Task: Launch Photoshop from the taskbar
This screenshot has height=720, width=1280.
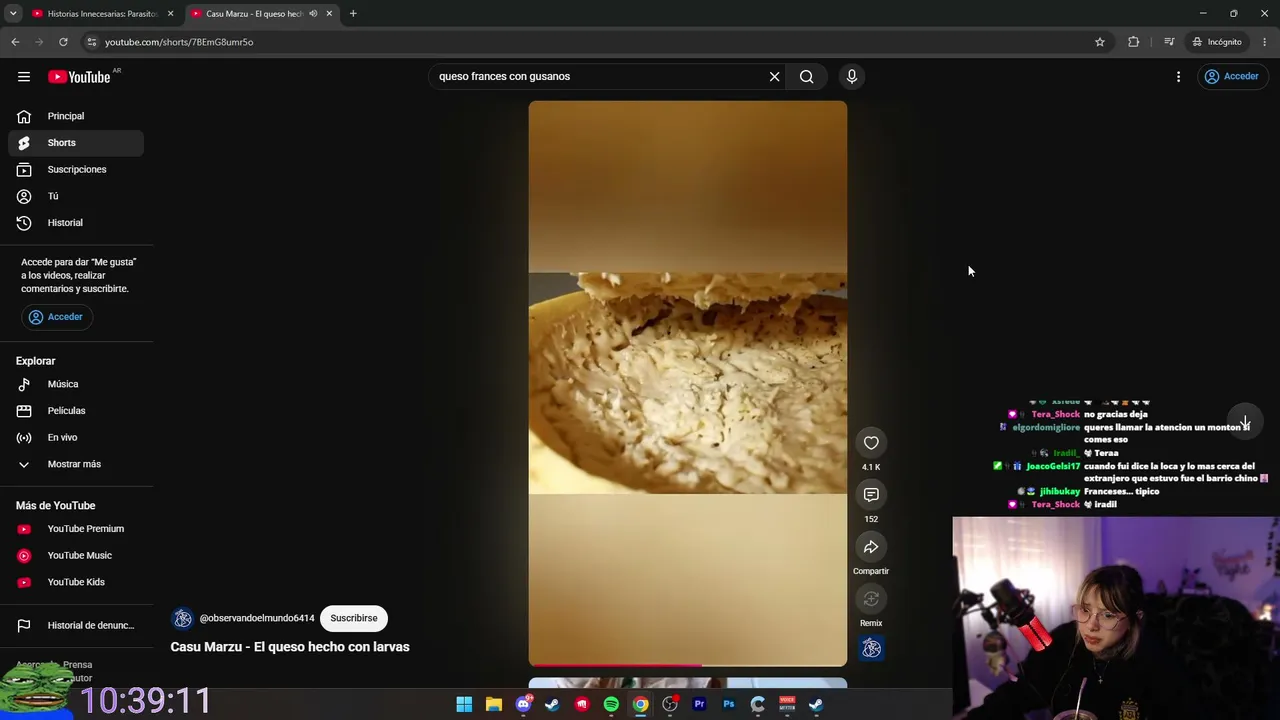Action: tap(729, 704)
